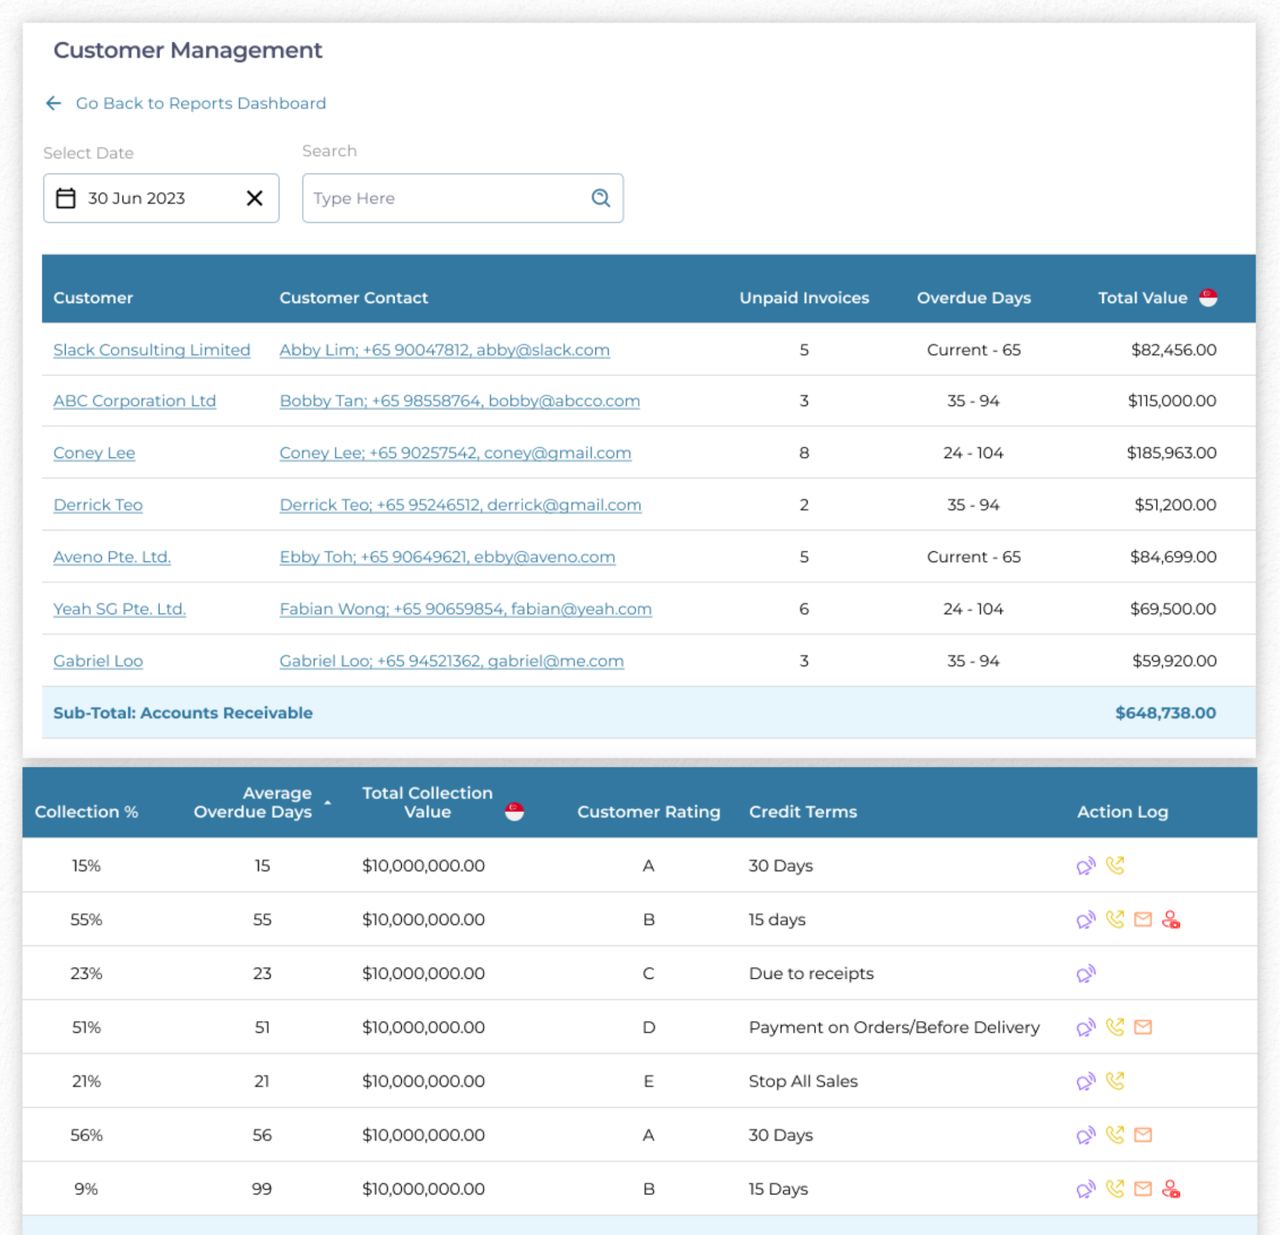
Task: Click the envelope icon in the 51% collection row
Action: 1143,1027
